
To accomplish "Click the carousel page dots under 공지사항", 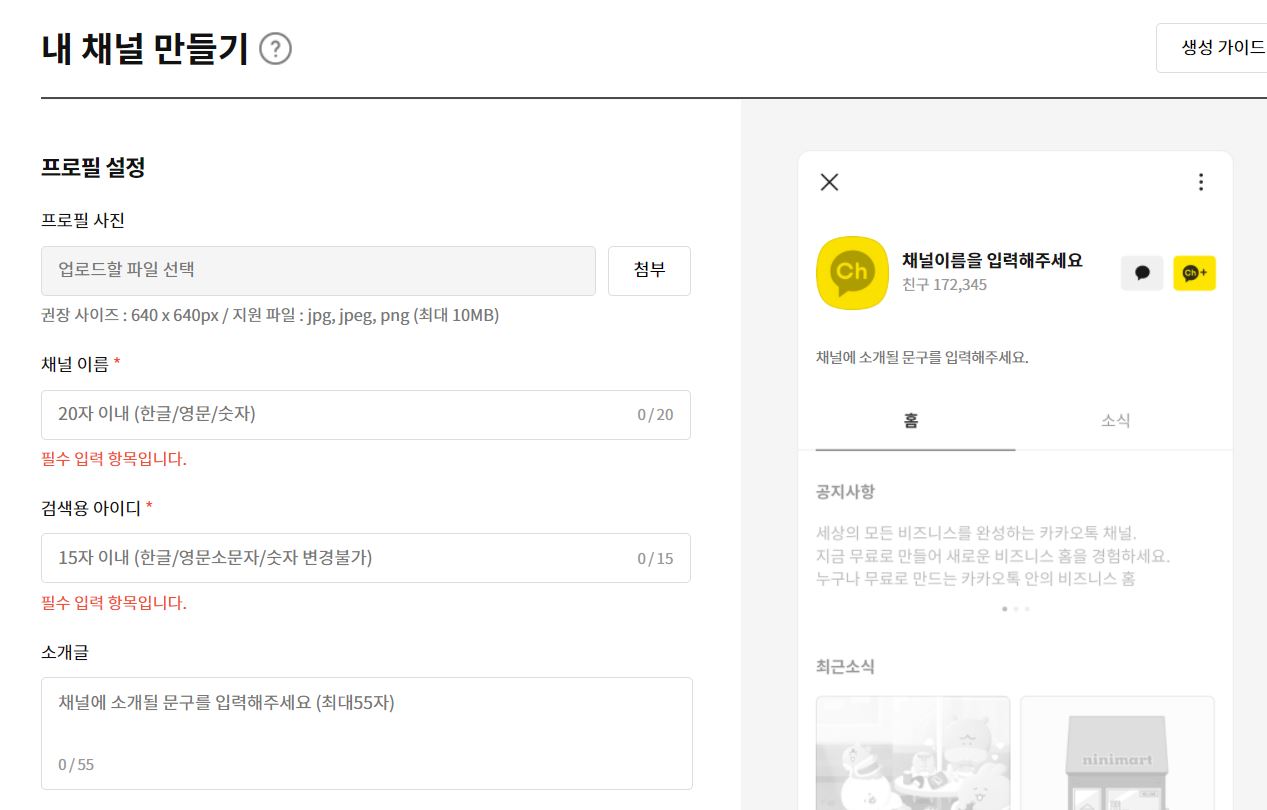I will click(x=1015, y=608).
